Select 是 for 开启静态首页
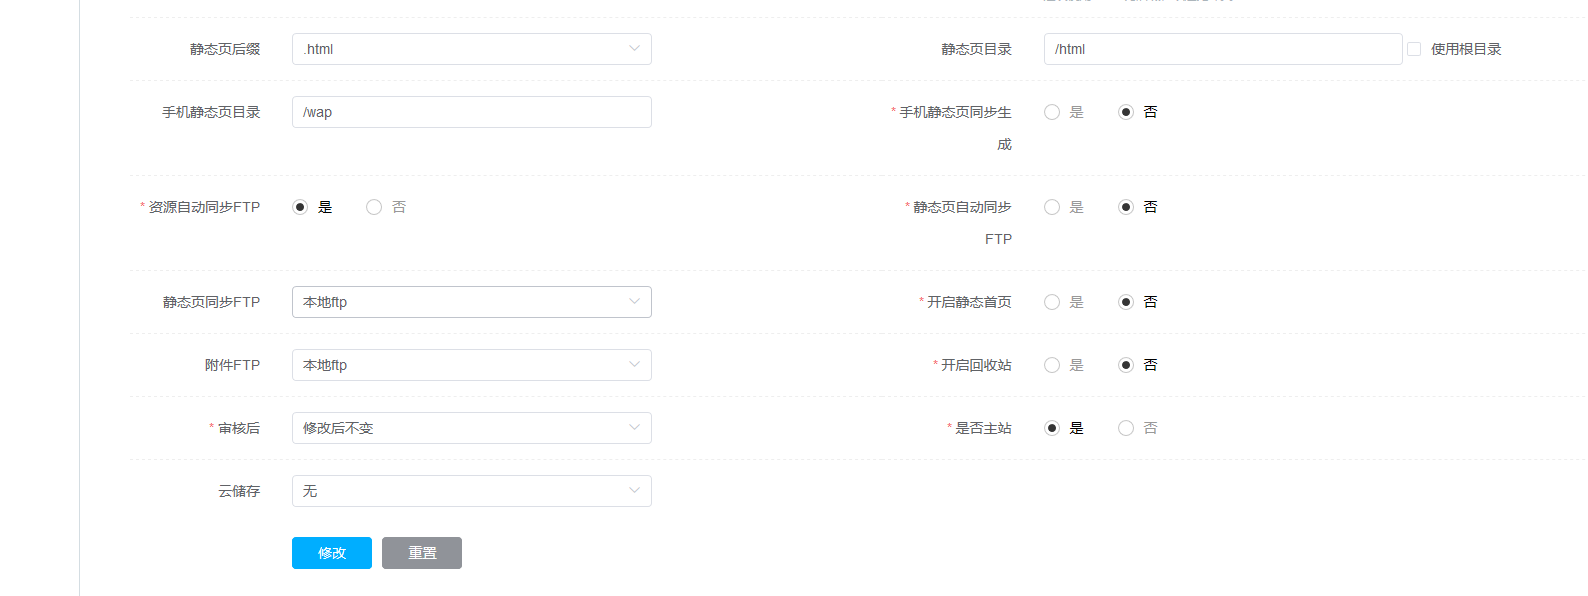This screenshot has height=596, width=1588. [x=1052, y=302]
